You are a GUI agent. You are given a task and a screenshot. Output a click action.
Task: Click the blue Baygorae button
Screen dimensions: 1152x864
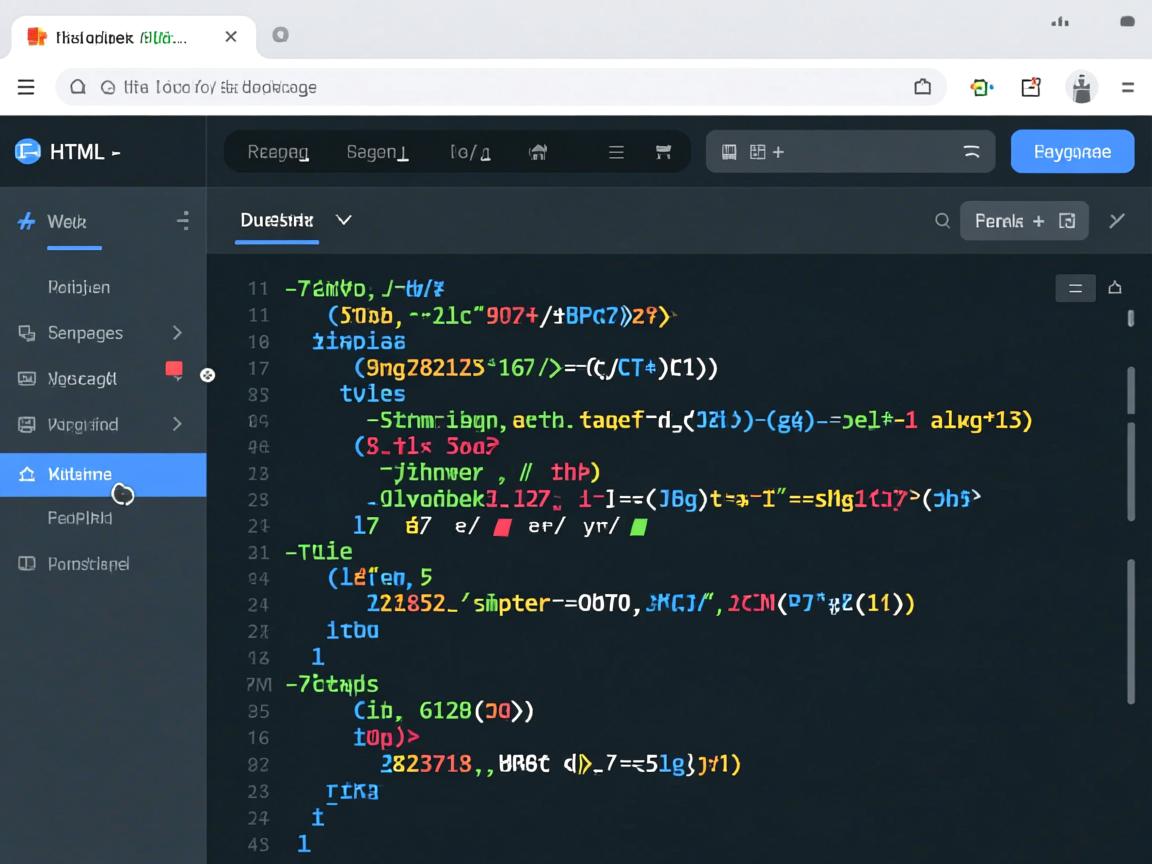(1072, 152)
